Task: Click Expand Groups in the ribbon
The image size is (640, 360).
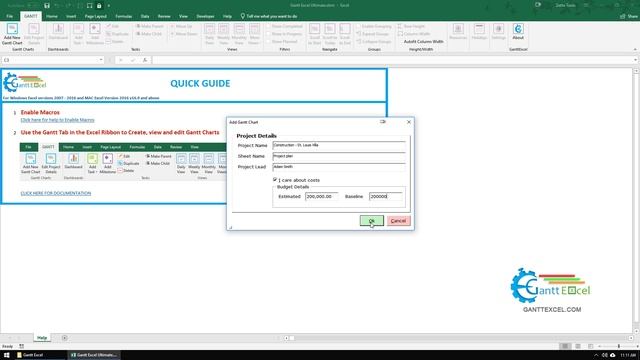Action: pos(373,34)
